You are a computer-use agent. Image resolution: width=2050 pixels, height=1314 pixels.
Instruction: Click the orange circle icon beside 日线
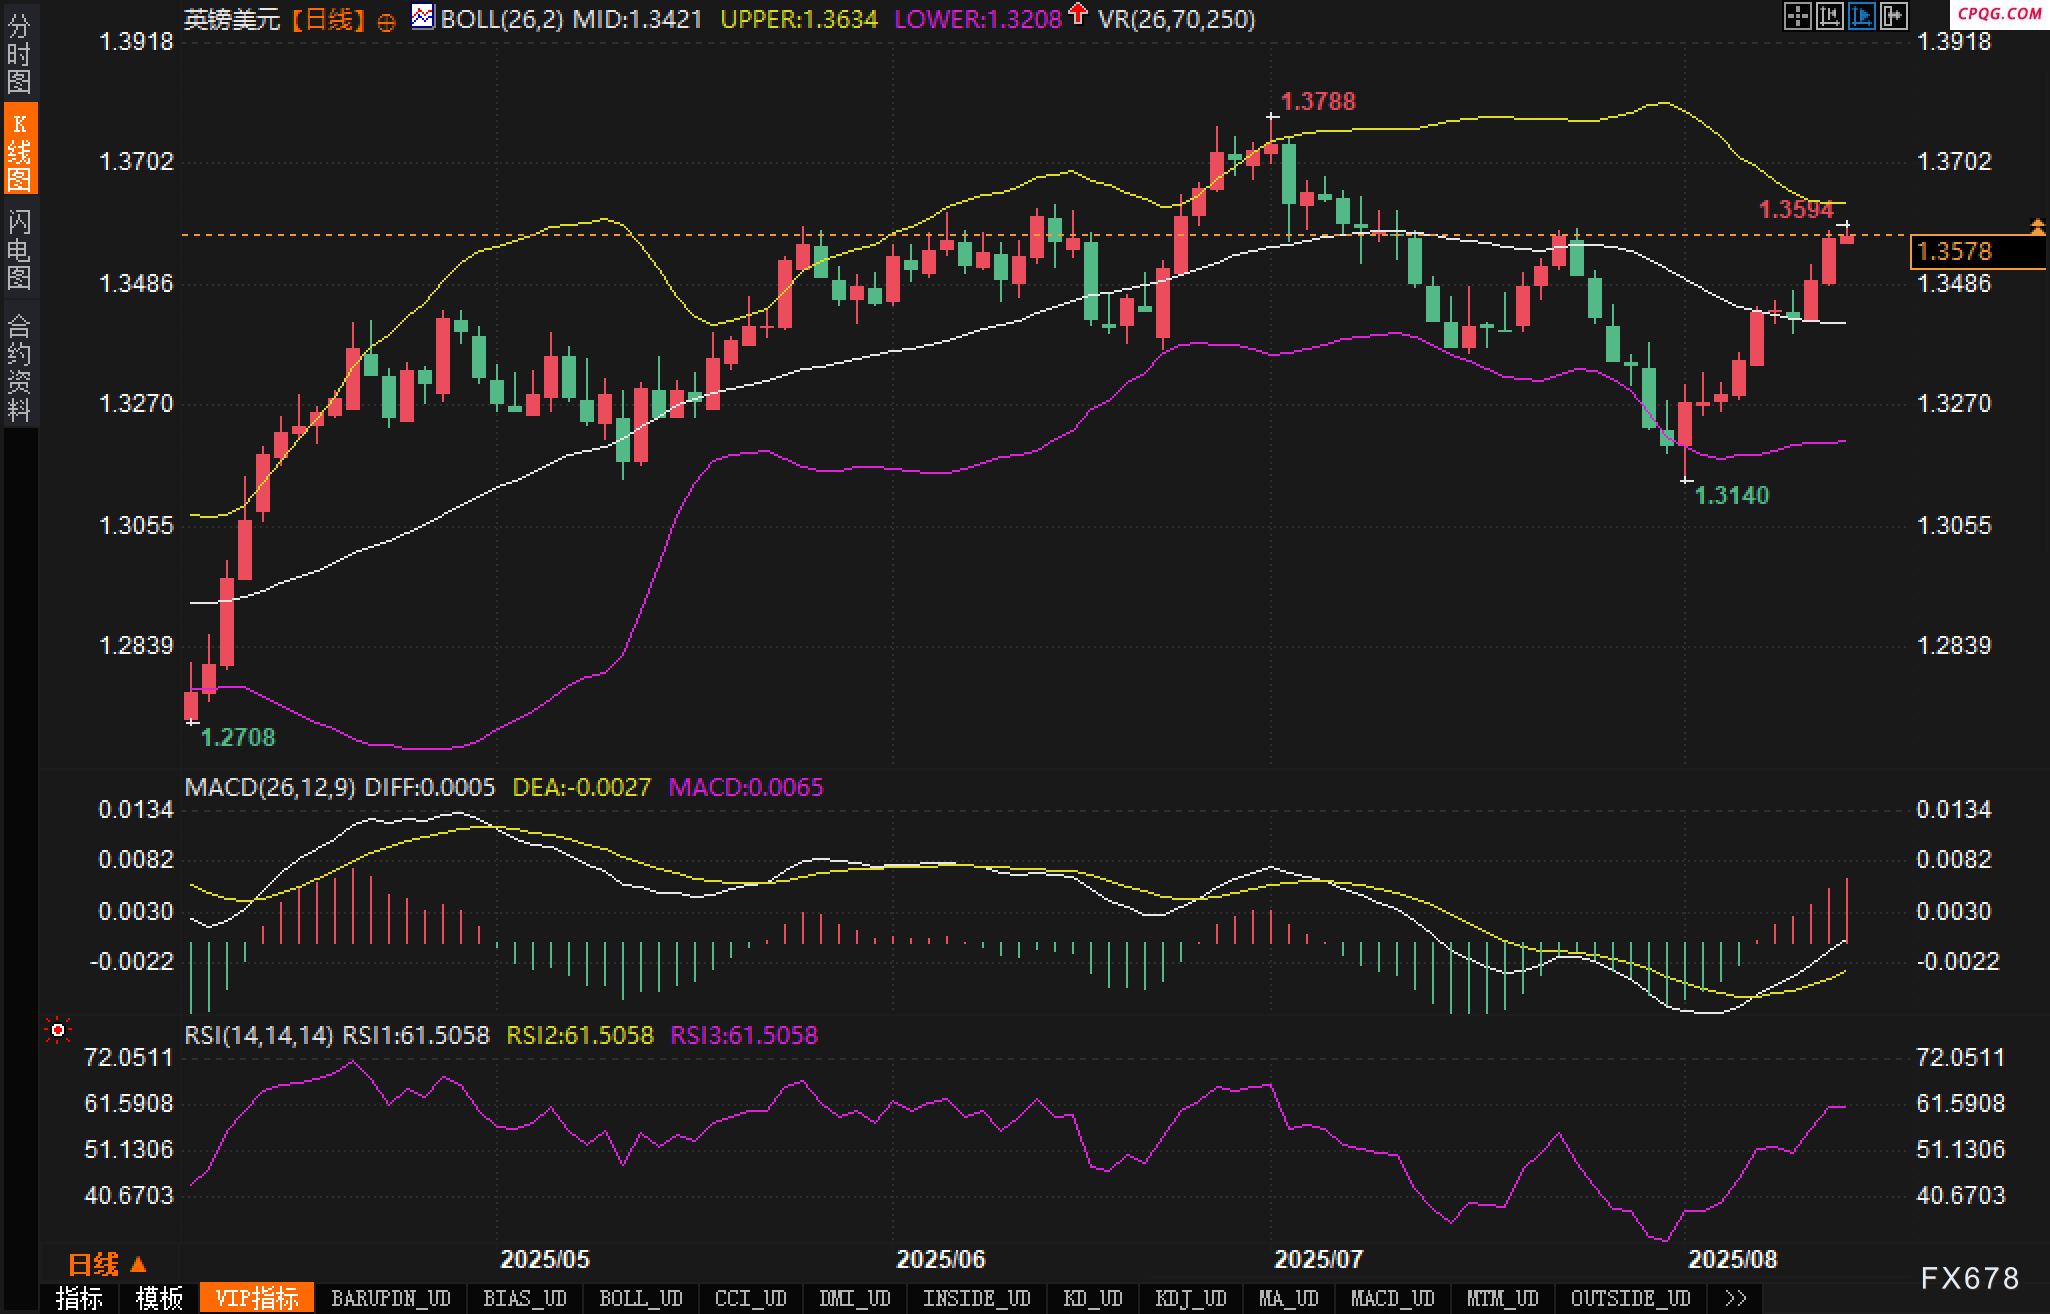387,22
